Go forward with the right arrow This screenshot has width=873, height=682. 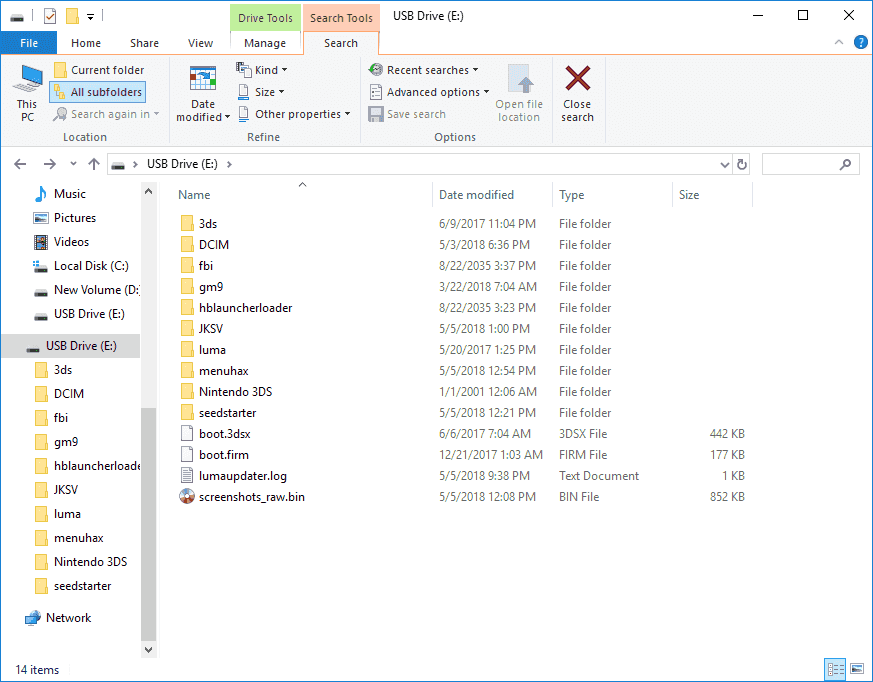pyautogui.click(x=50, y=164)
